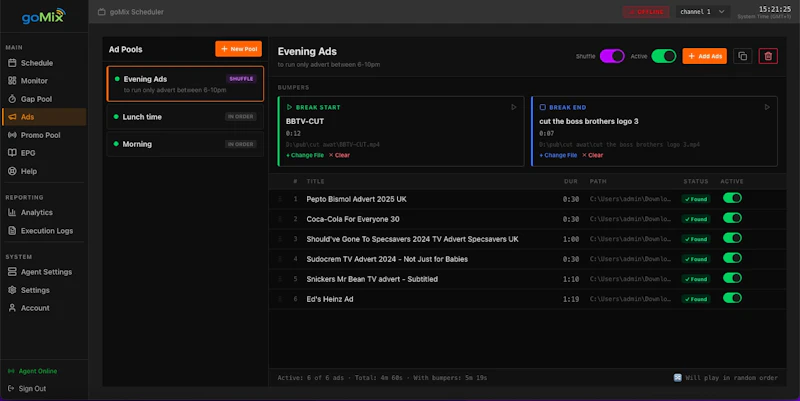Click drag handle of Sudocrem row
800x401 pixels.
coord(280,259)
